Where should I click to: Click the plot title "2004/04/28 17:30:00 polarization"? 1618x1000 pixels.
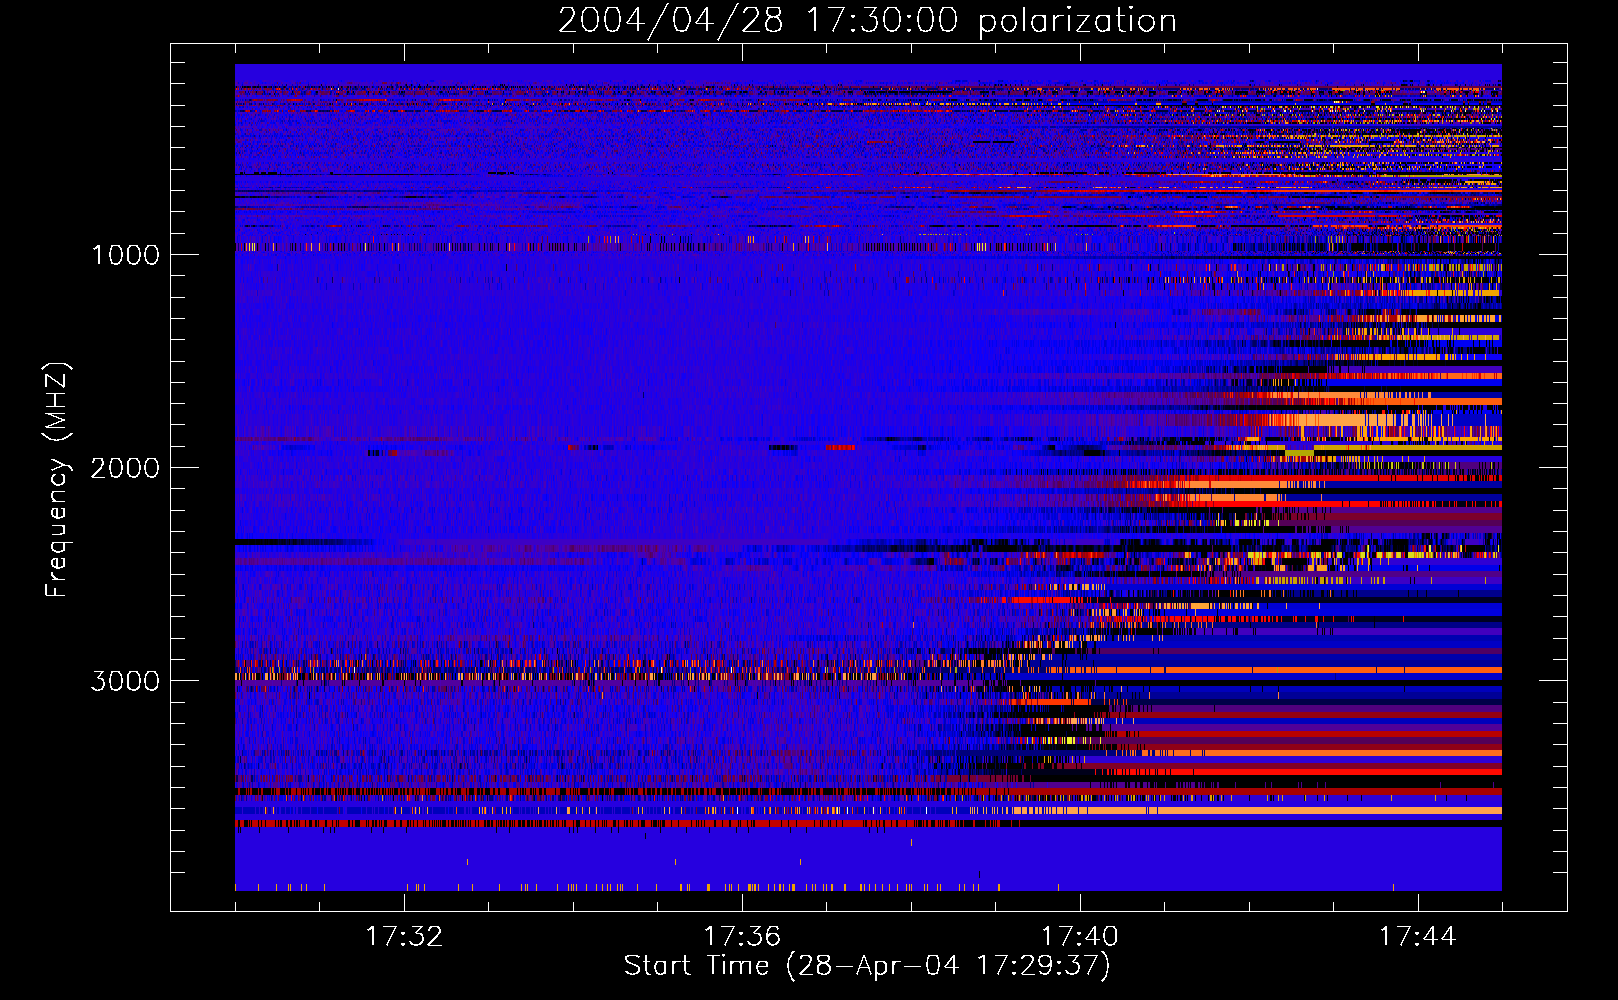(867, 21)
